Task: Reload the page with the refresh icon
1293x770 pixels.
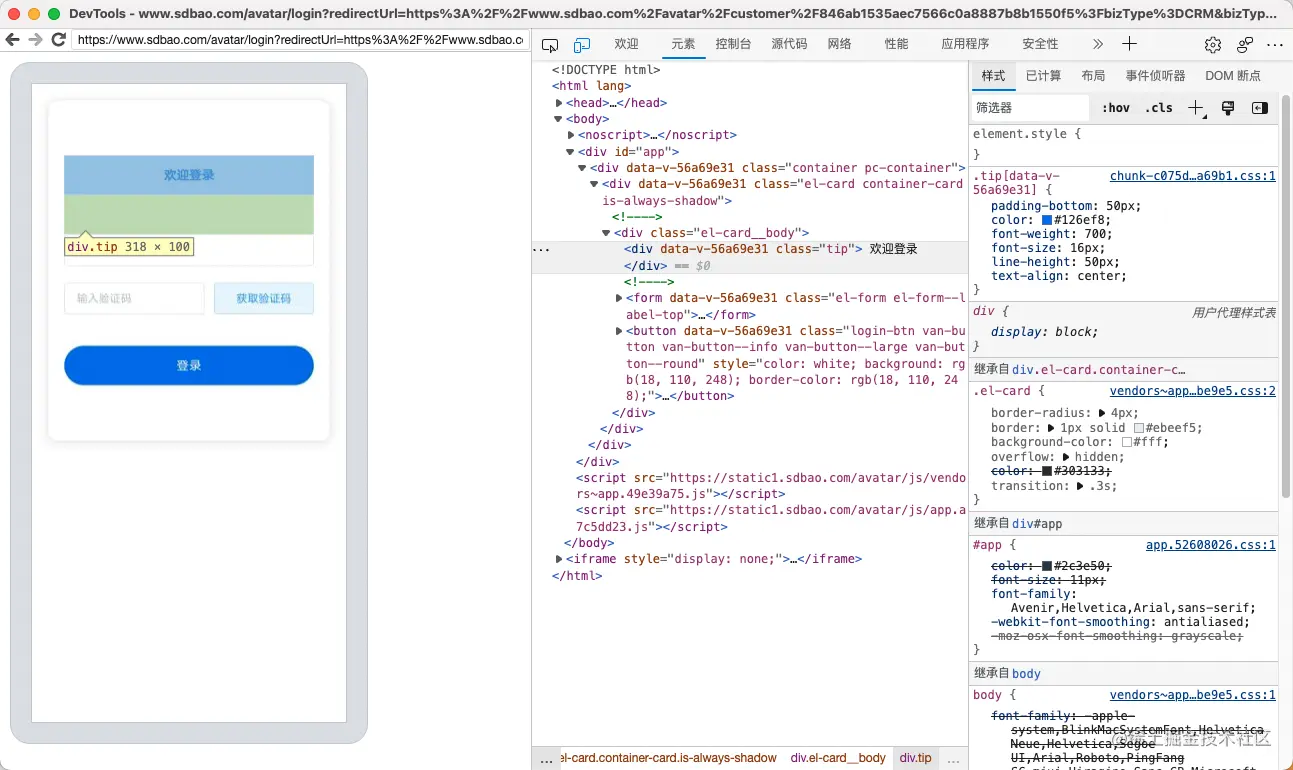Action: [x=59, y=40]
